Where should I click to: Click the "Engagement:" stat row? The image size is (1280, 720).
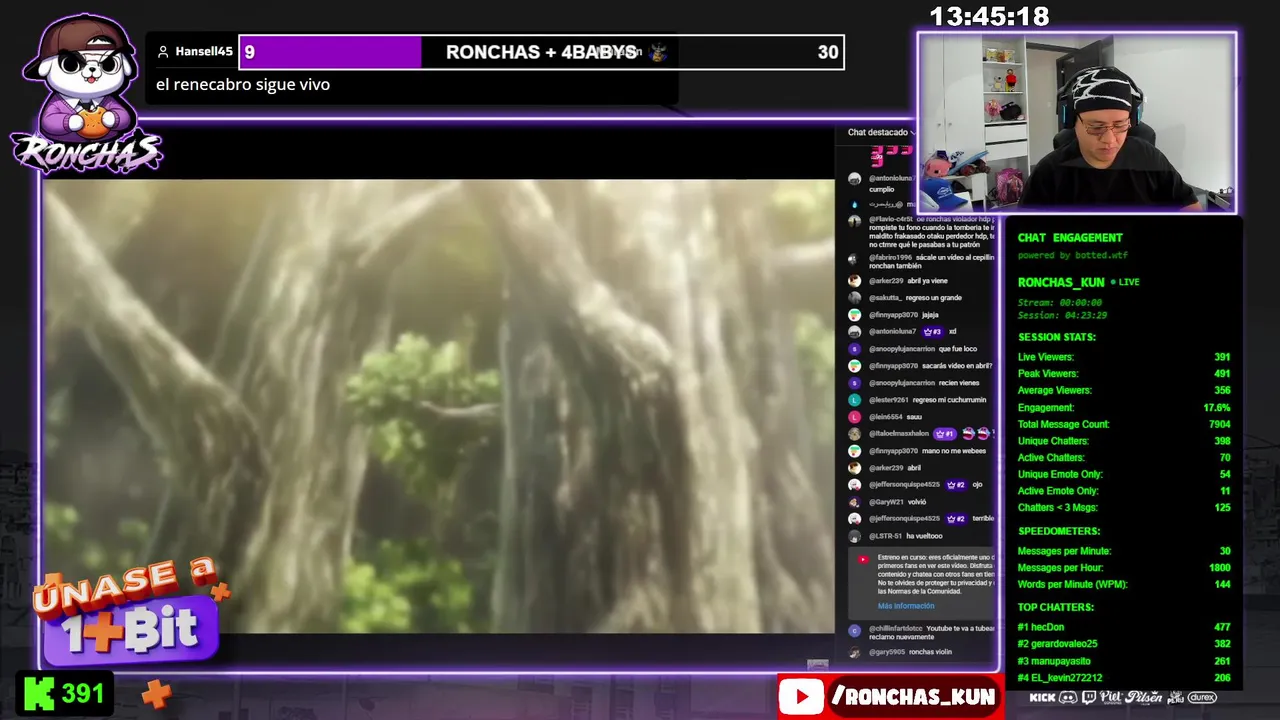tap(1124, 408)
